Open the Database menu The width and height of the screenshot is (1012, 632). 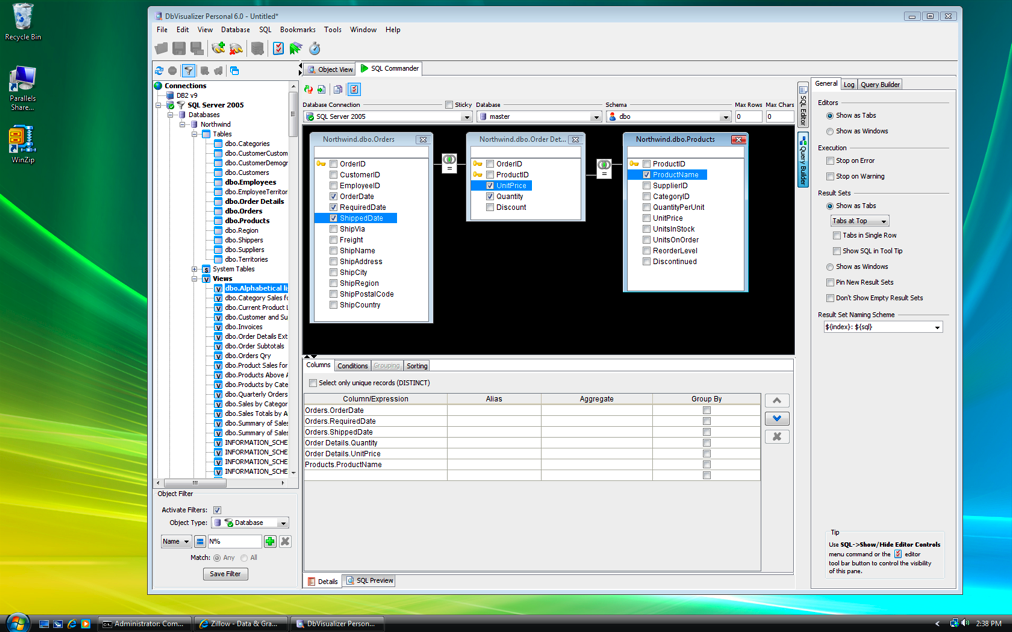click(236, 30)
